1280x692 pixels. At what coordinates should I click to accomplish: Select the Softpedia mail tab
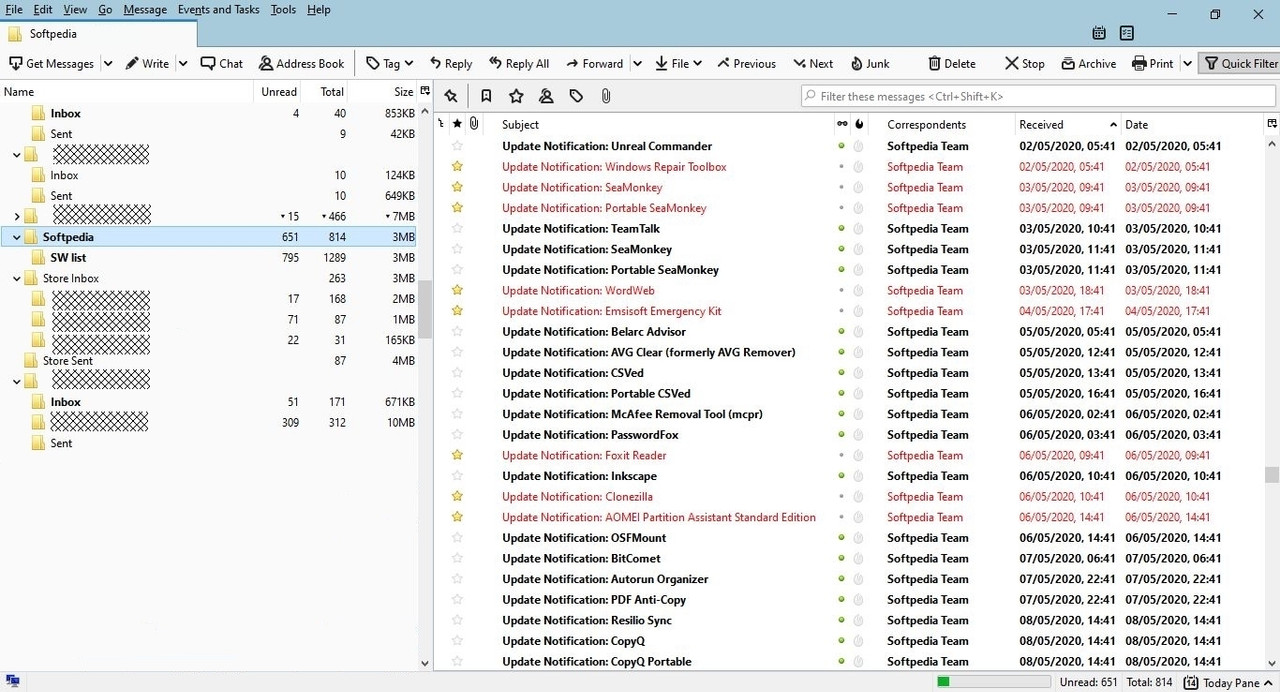(98, 33)
